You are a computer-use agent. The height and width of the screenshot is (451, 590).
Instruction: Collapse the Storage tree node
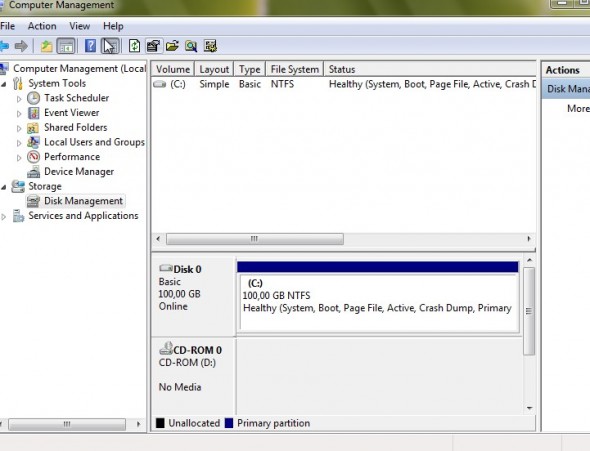coord(4,187)
